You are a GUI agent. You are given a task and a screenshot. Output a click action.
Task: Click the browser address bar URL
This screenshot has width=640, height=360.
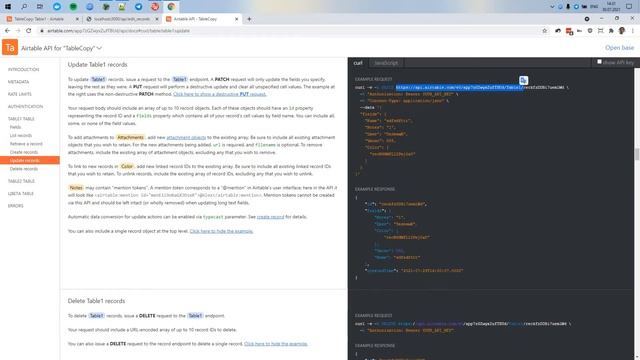118,31
